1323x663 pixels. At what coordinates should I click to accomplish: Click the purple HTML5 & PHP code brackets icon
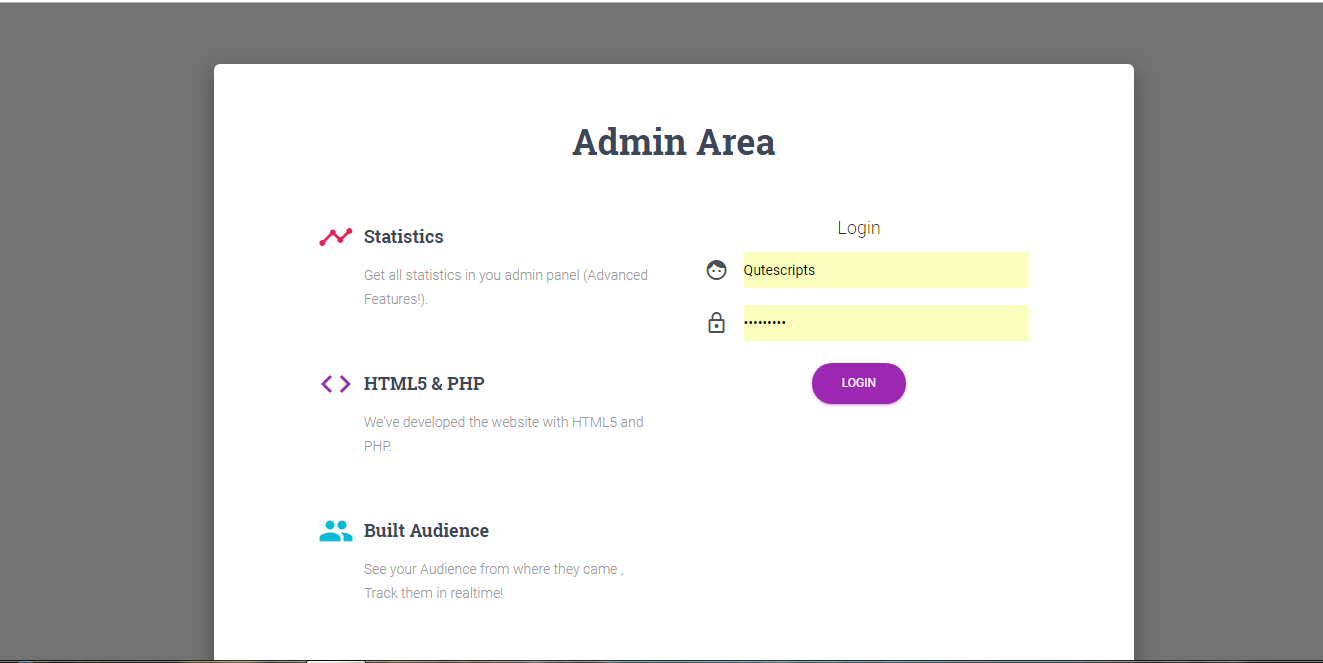336,384
